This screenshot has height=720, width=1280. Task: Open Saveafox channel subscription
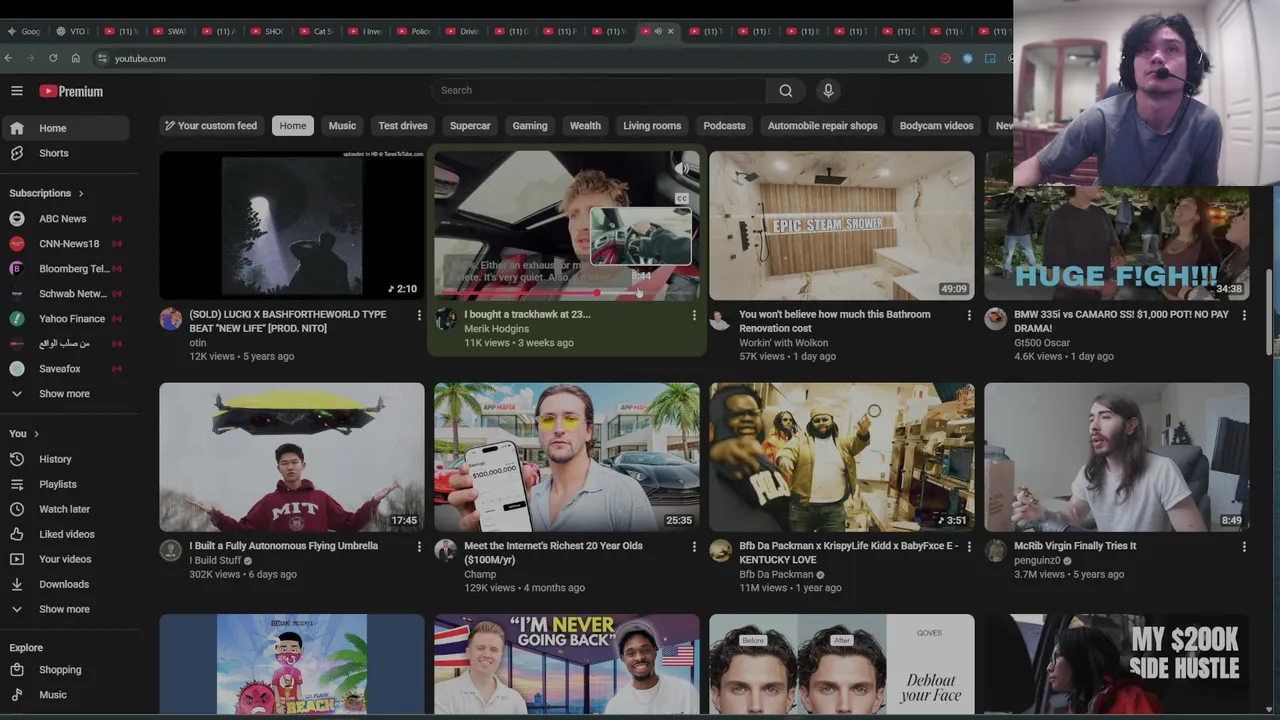coord(65,368)
